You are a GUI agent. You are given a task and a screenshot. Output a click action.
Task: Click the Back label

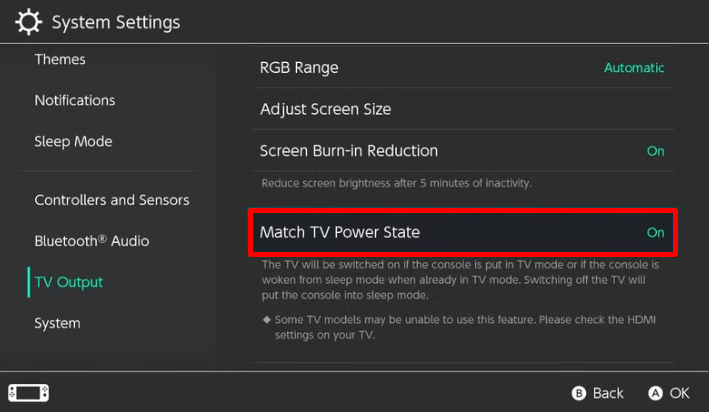609,393
